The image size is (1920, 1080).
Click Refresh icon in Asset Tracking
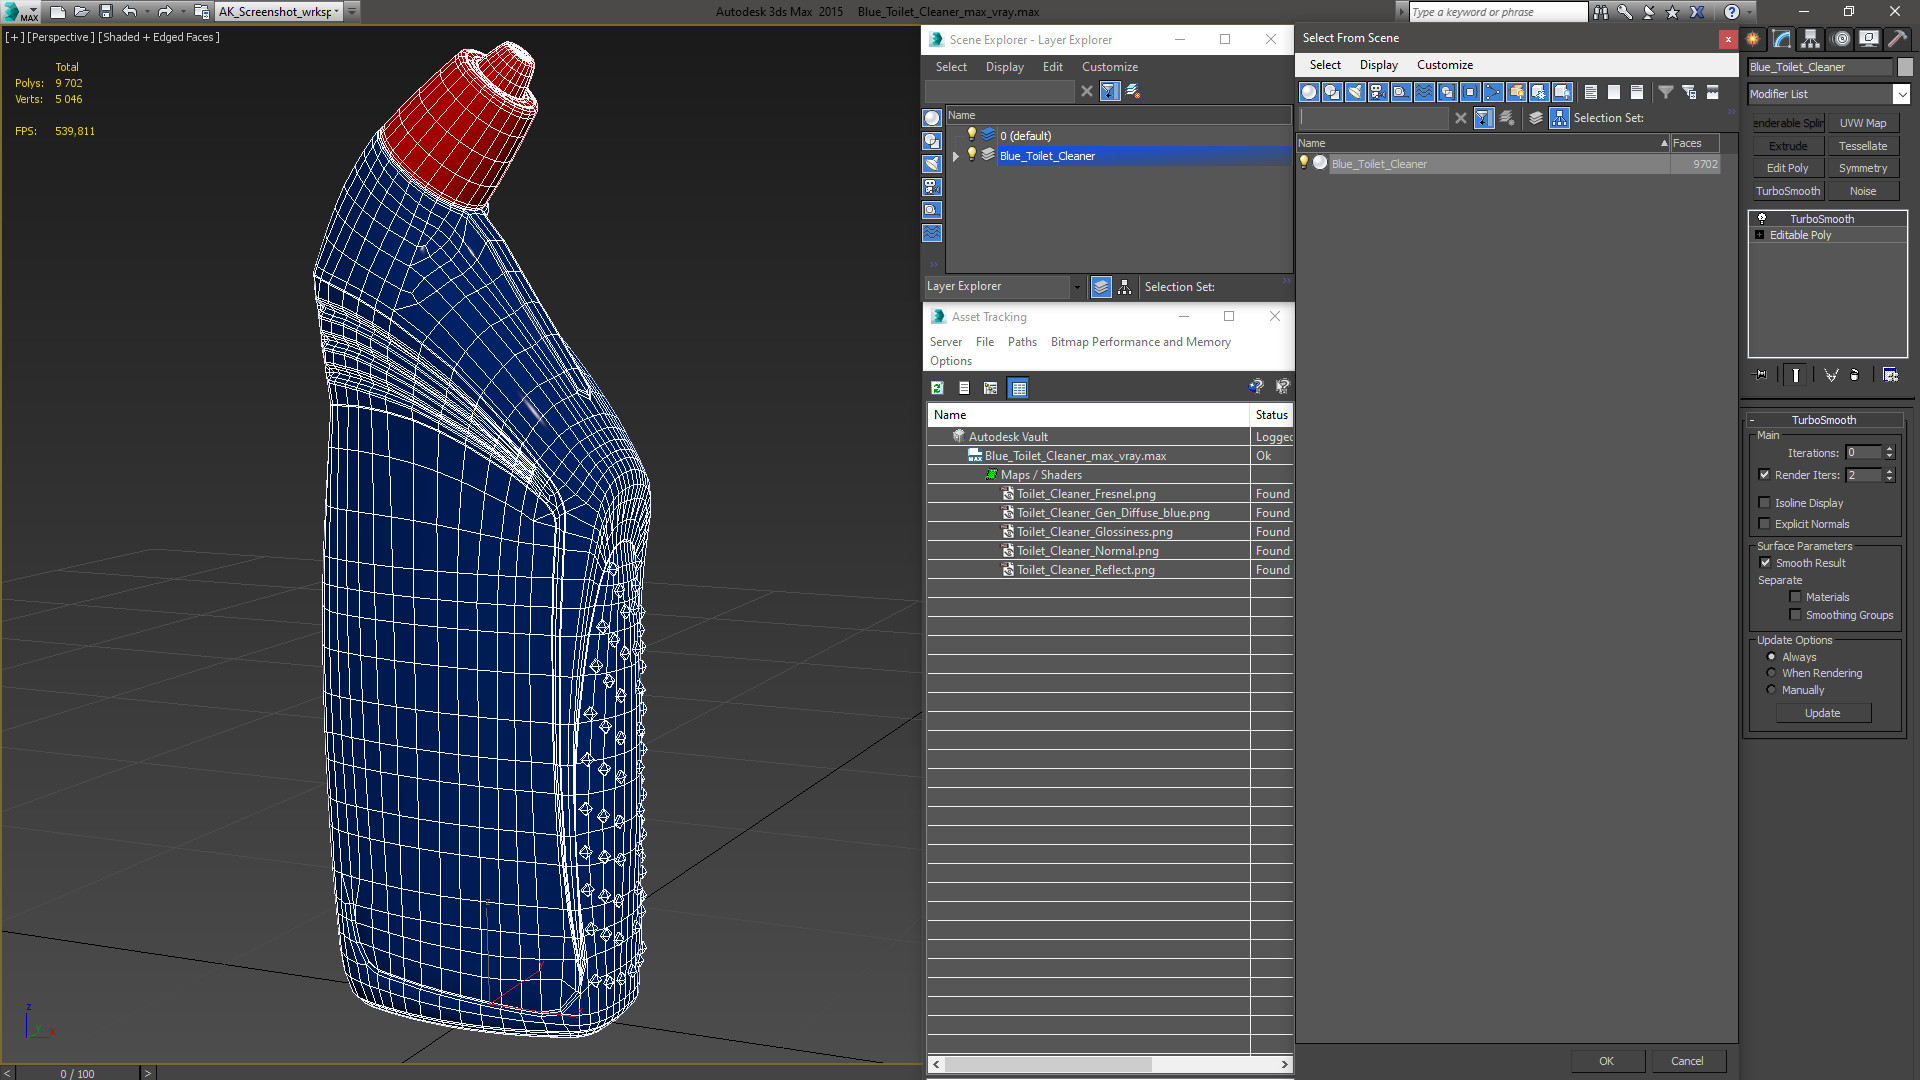click(x=937, y=388)
